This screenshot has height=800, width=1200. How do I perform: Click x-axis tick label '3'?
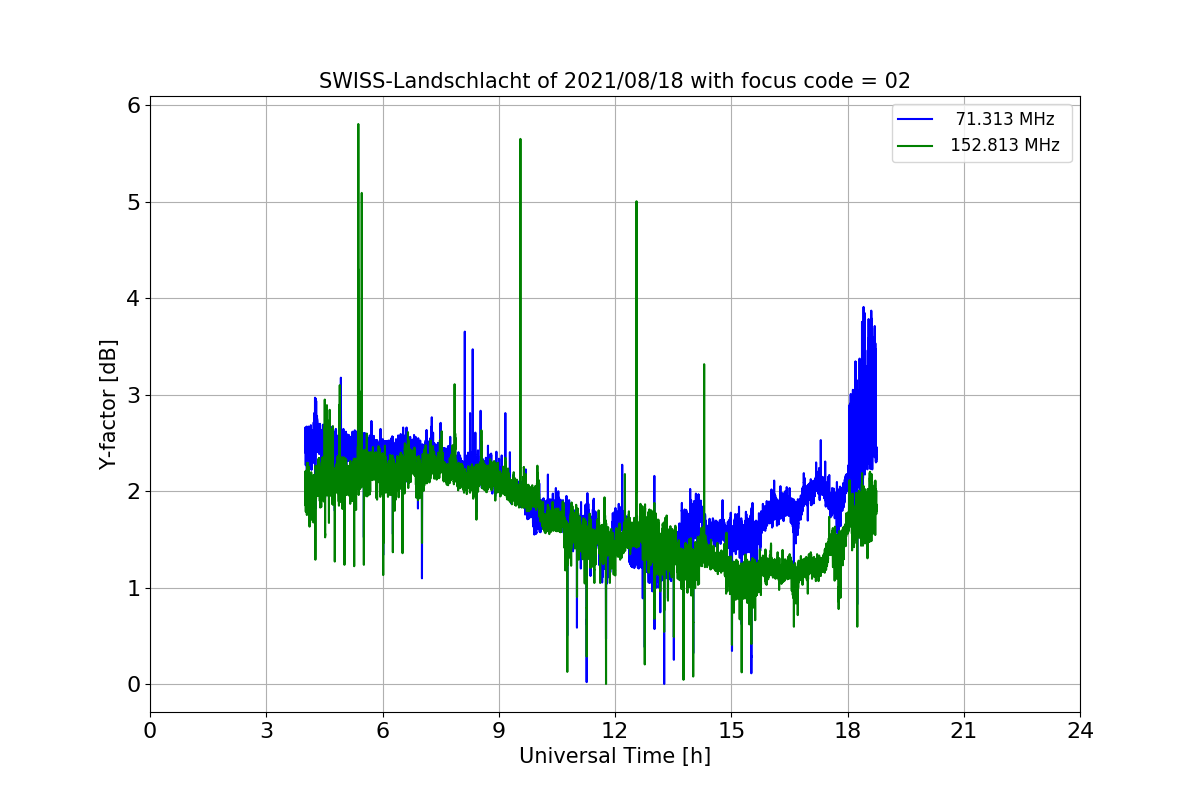coord(266,731)
